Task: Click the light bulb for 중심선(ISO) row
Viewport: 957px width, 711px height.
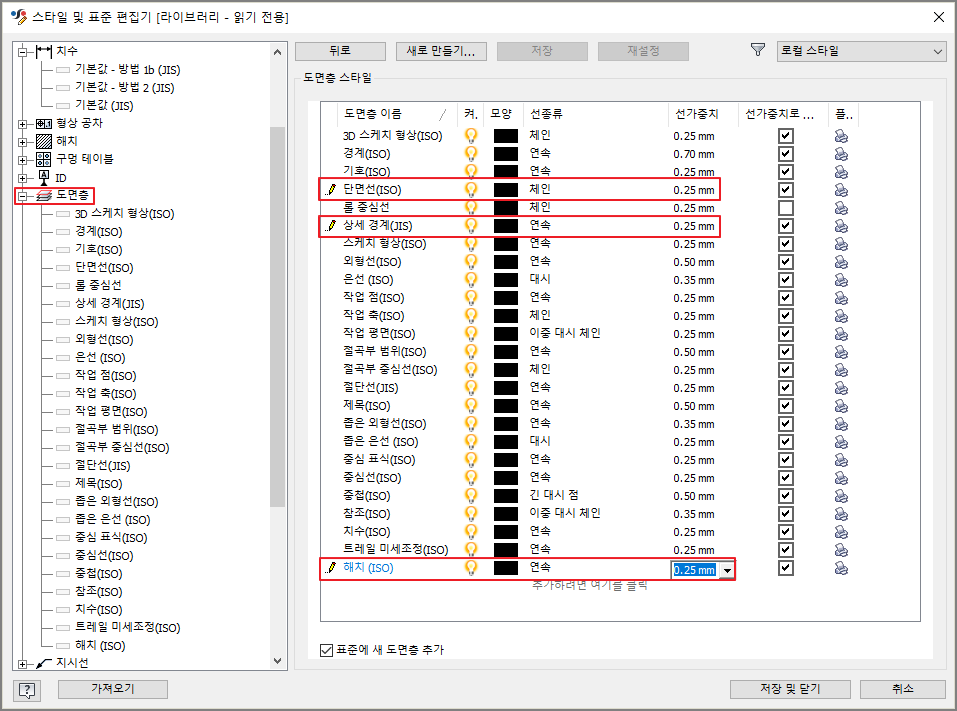Action: [471, 478]
